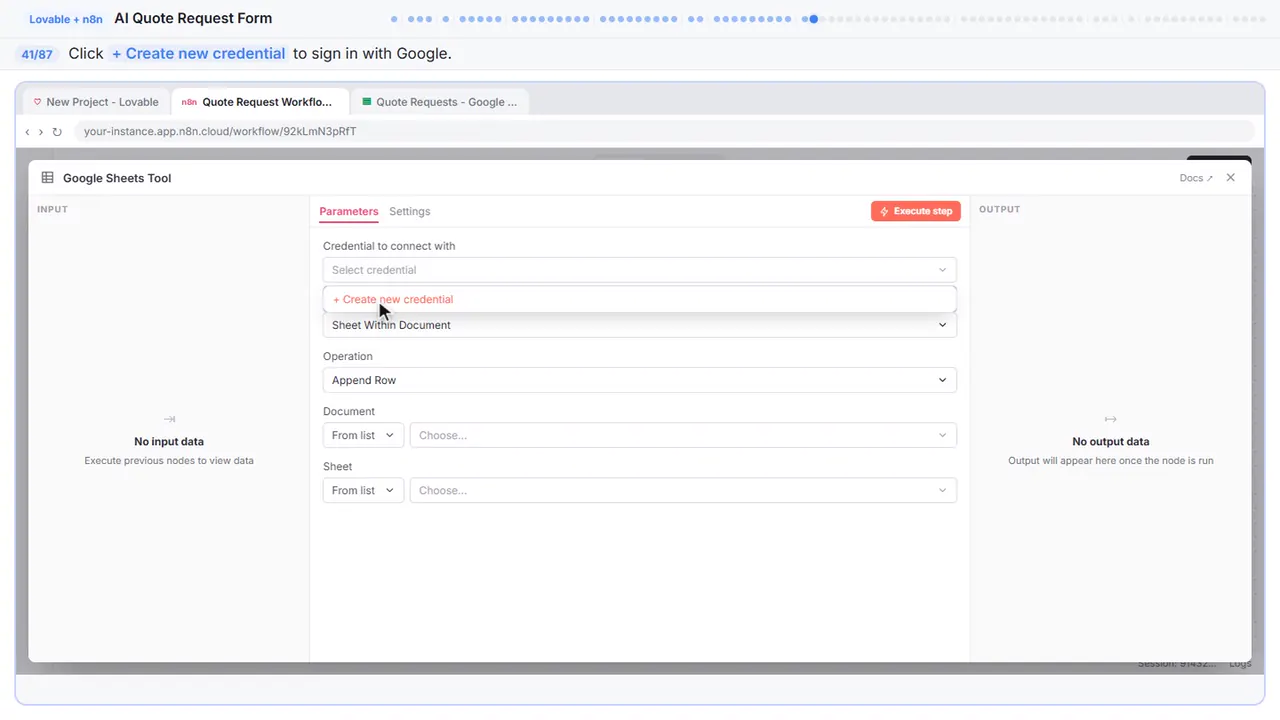Open the Sheet From list mode dropdown
1280x720 pixels.
pos(363,490)
